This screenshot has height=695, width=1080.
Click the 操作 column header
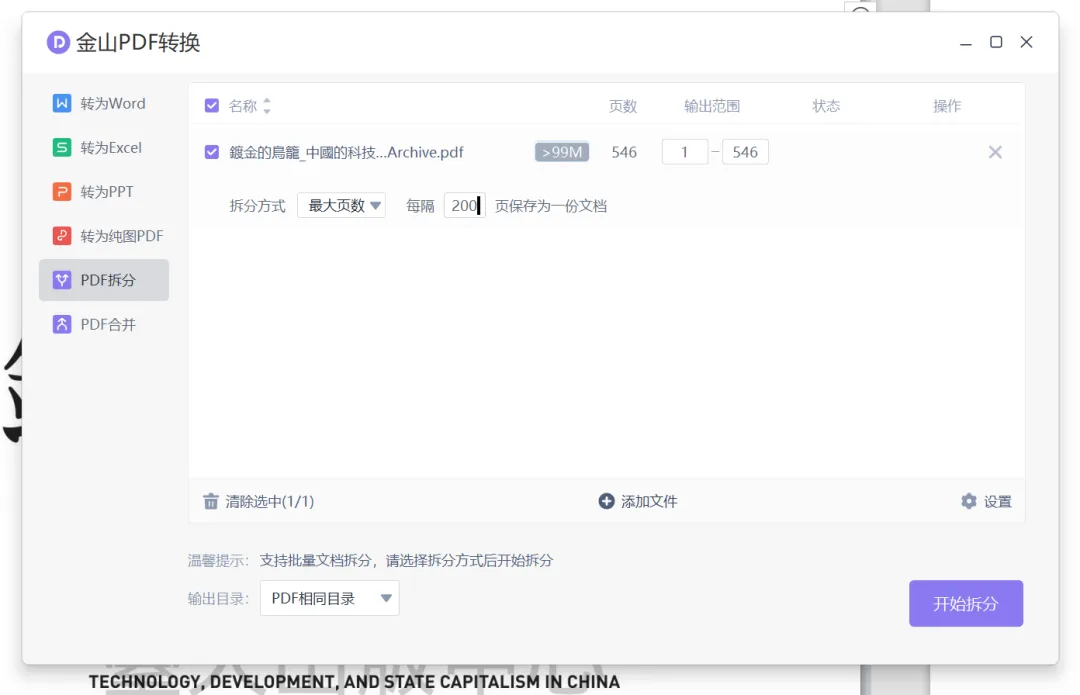pyautogui.click(x=947, y=106)
